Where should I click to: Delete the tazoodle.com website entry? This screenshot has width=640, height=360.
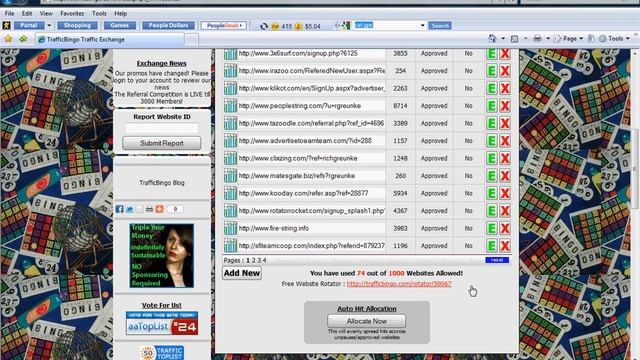pos(505,123)
